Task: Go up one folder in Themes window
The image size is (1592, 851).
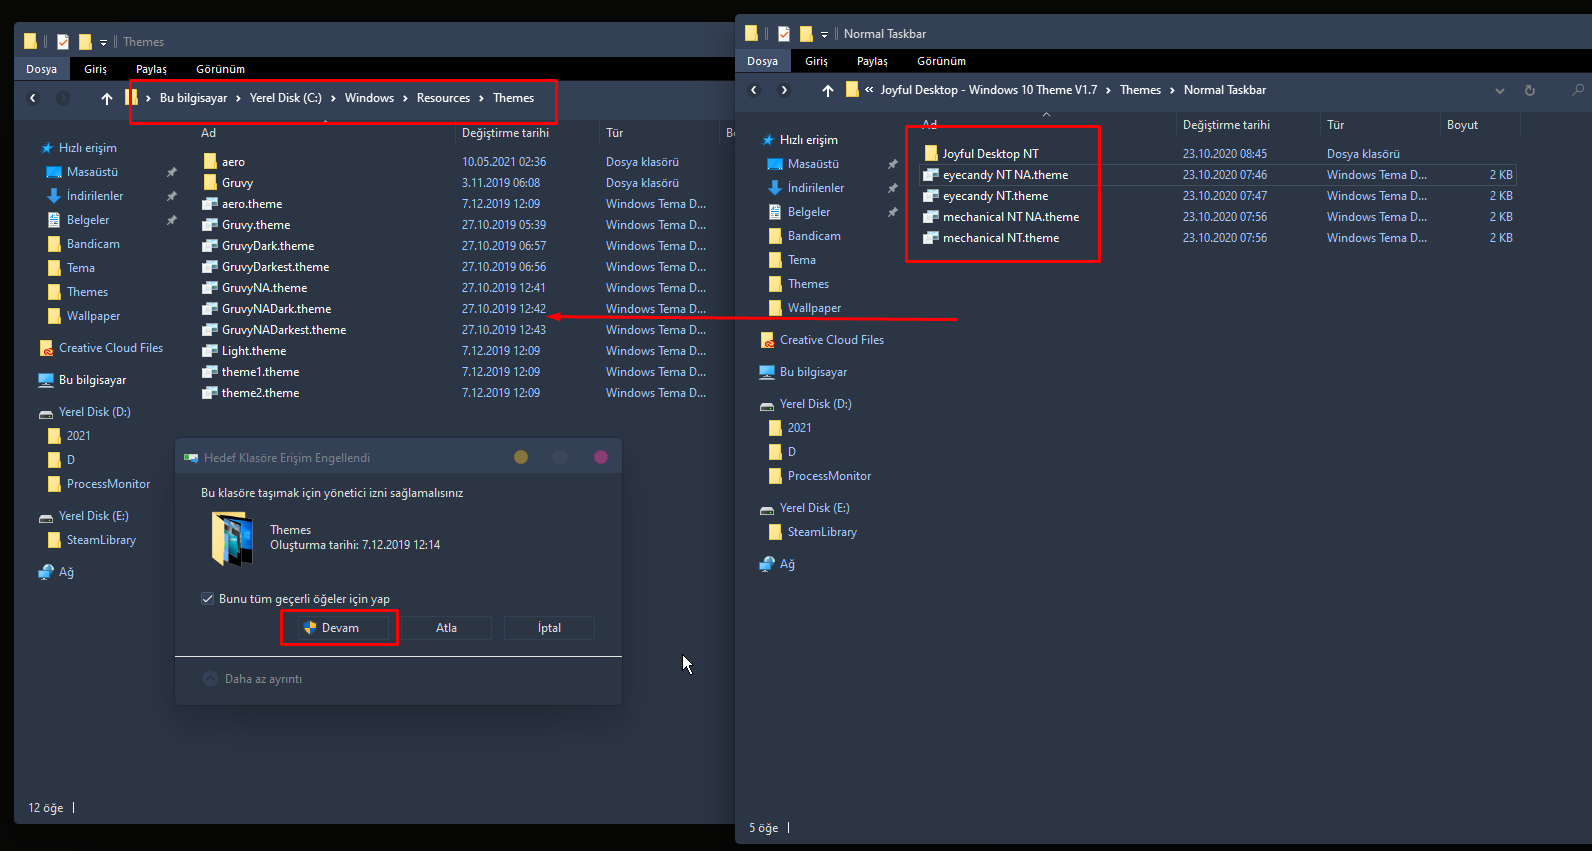Action: tap(107, 98)
